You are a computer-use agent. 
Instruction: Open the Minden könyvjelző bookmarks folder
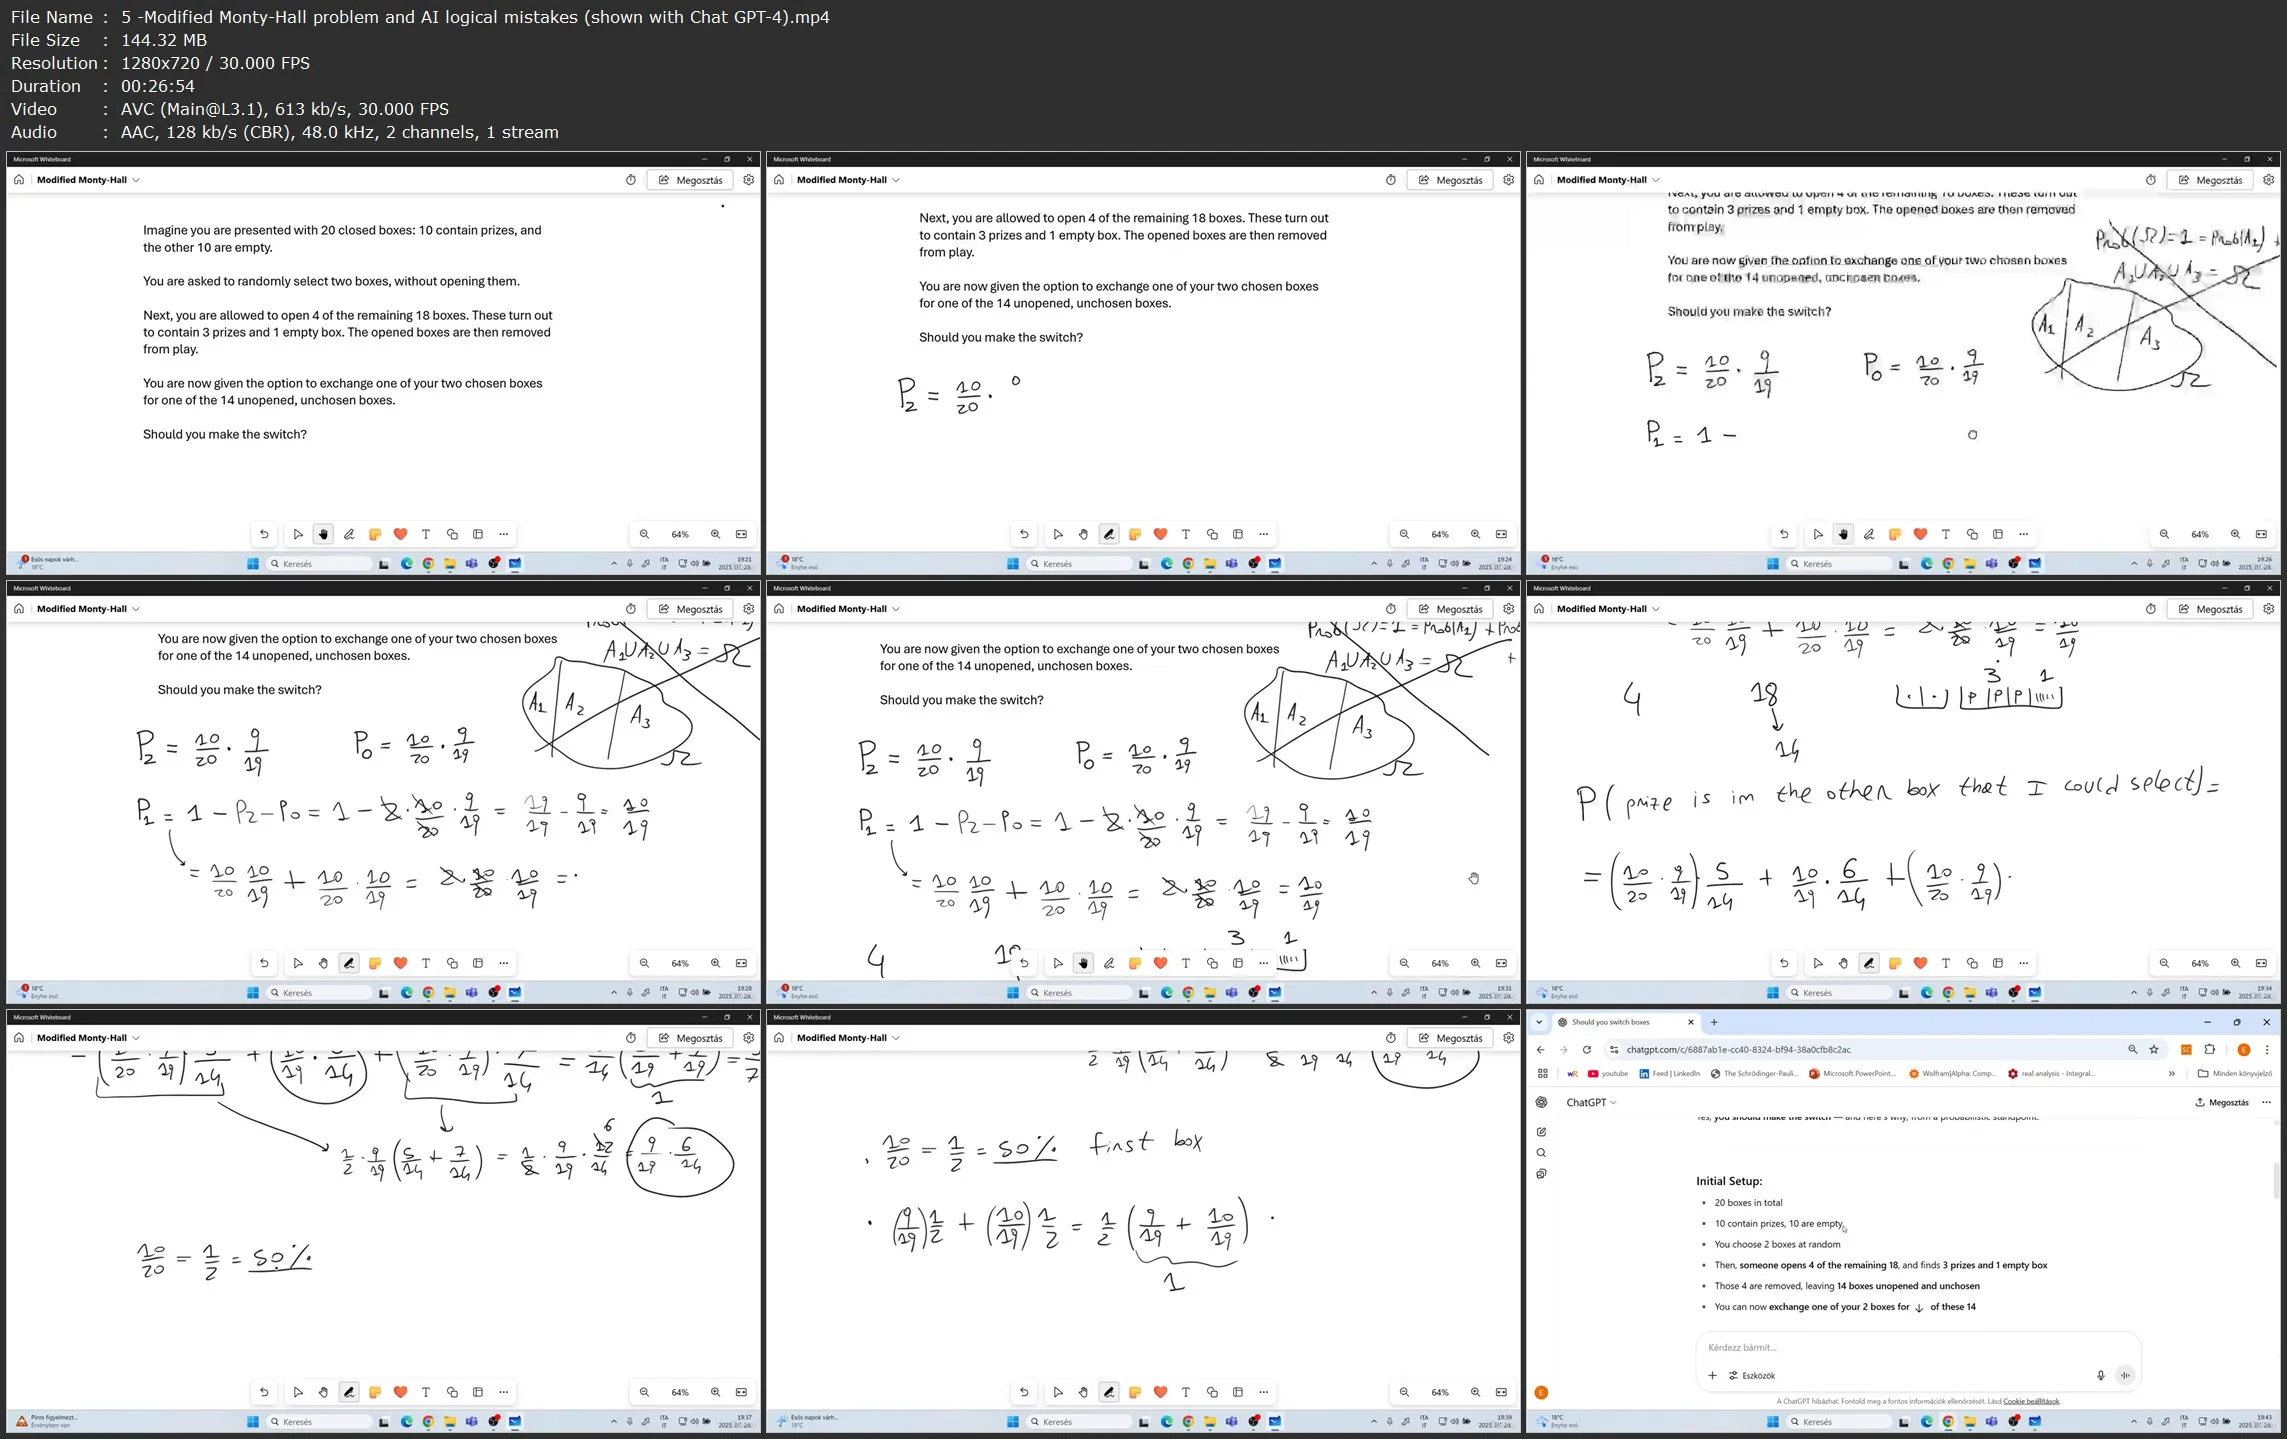(x=2235, y=1074)
